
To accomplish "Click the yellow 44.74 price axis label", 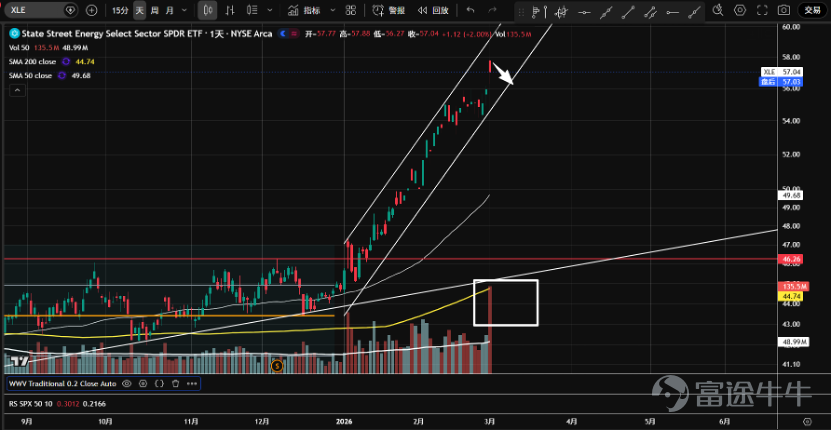I will point(791,296).
